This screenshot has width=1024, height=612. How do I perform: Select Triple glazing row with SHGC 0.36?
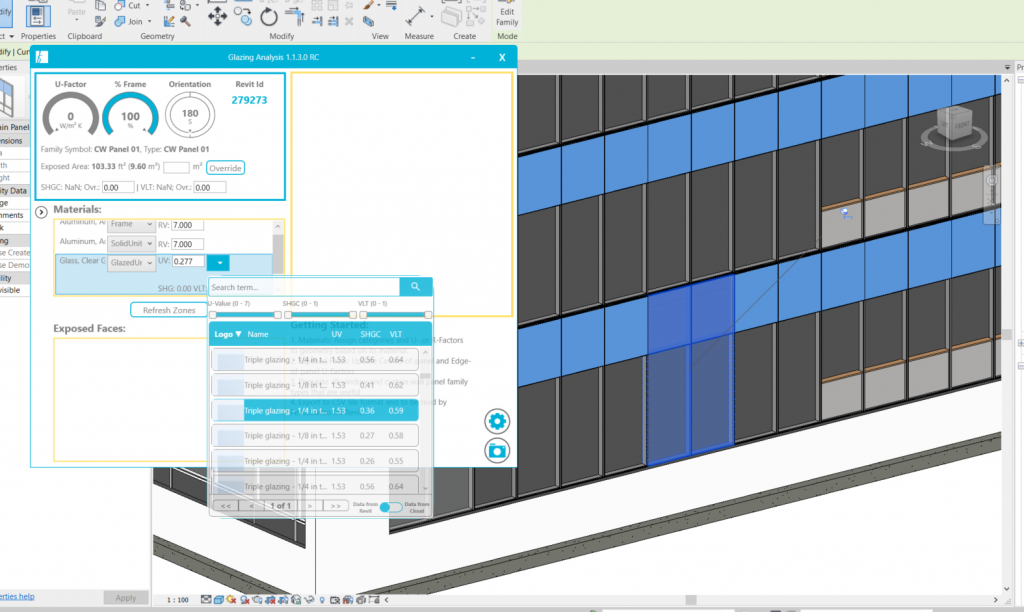[x=315, y=411]
